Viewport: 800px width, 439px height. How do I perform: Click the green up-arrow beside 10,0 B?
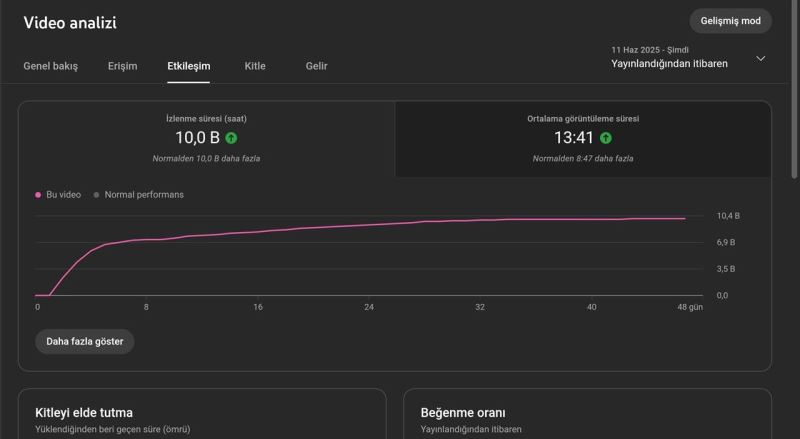[x=231, y=138]
